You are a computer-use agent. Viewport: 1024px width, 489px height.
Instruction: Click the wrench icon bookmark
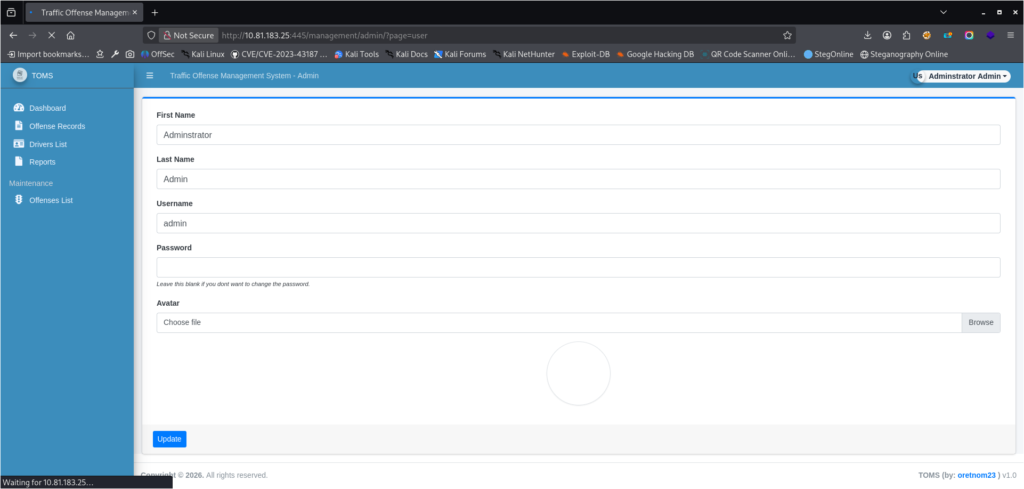coord(115,54)
